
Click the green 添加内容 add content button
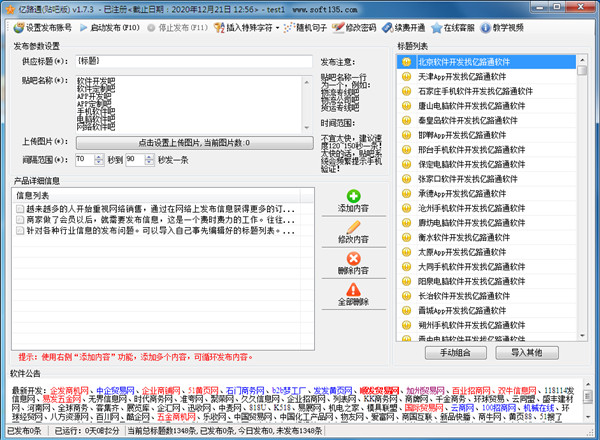pyautogui.click(x=353, y=200)
